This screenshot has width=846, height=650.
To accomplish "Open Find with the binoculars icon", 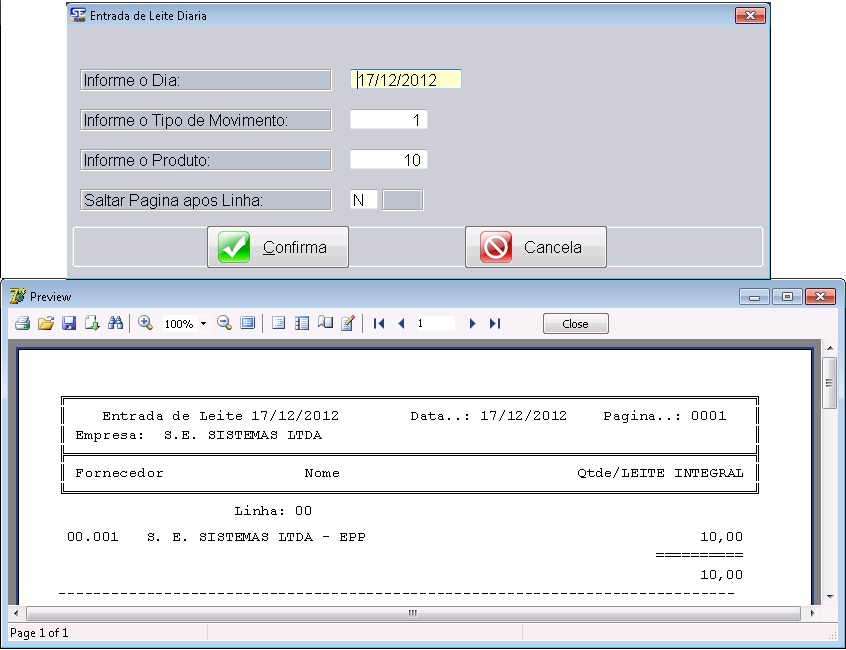I will [115, 324].
